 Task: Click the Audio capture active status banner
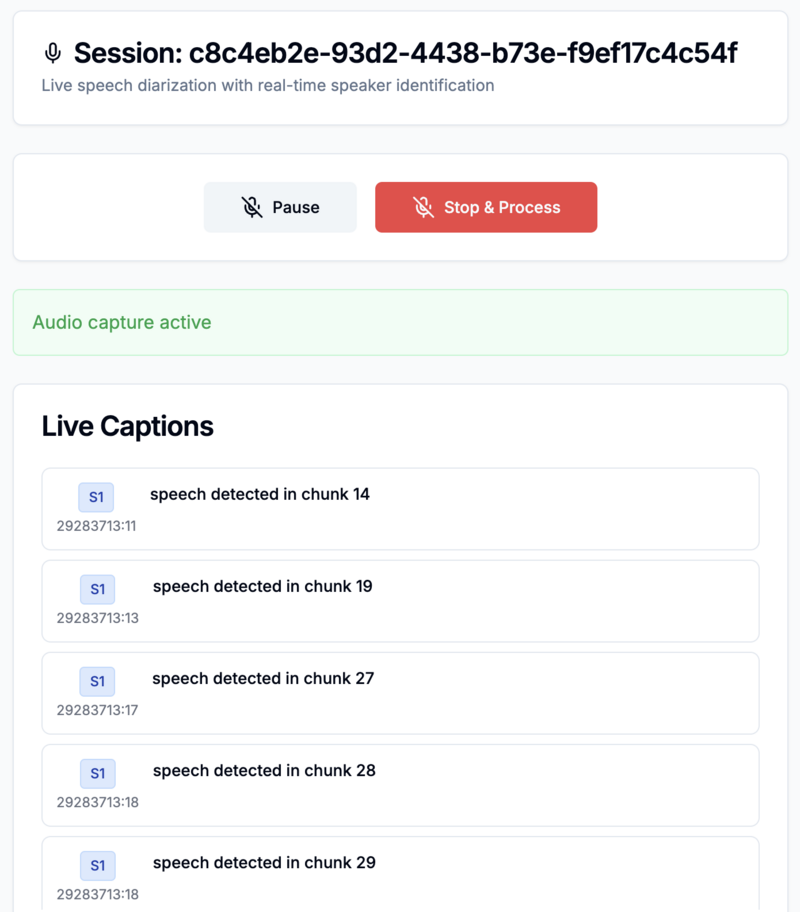(x=400, y=322)
